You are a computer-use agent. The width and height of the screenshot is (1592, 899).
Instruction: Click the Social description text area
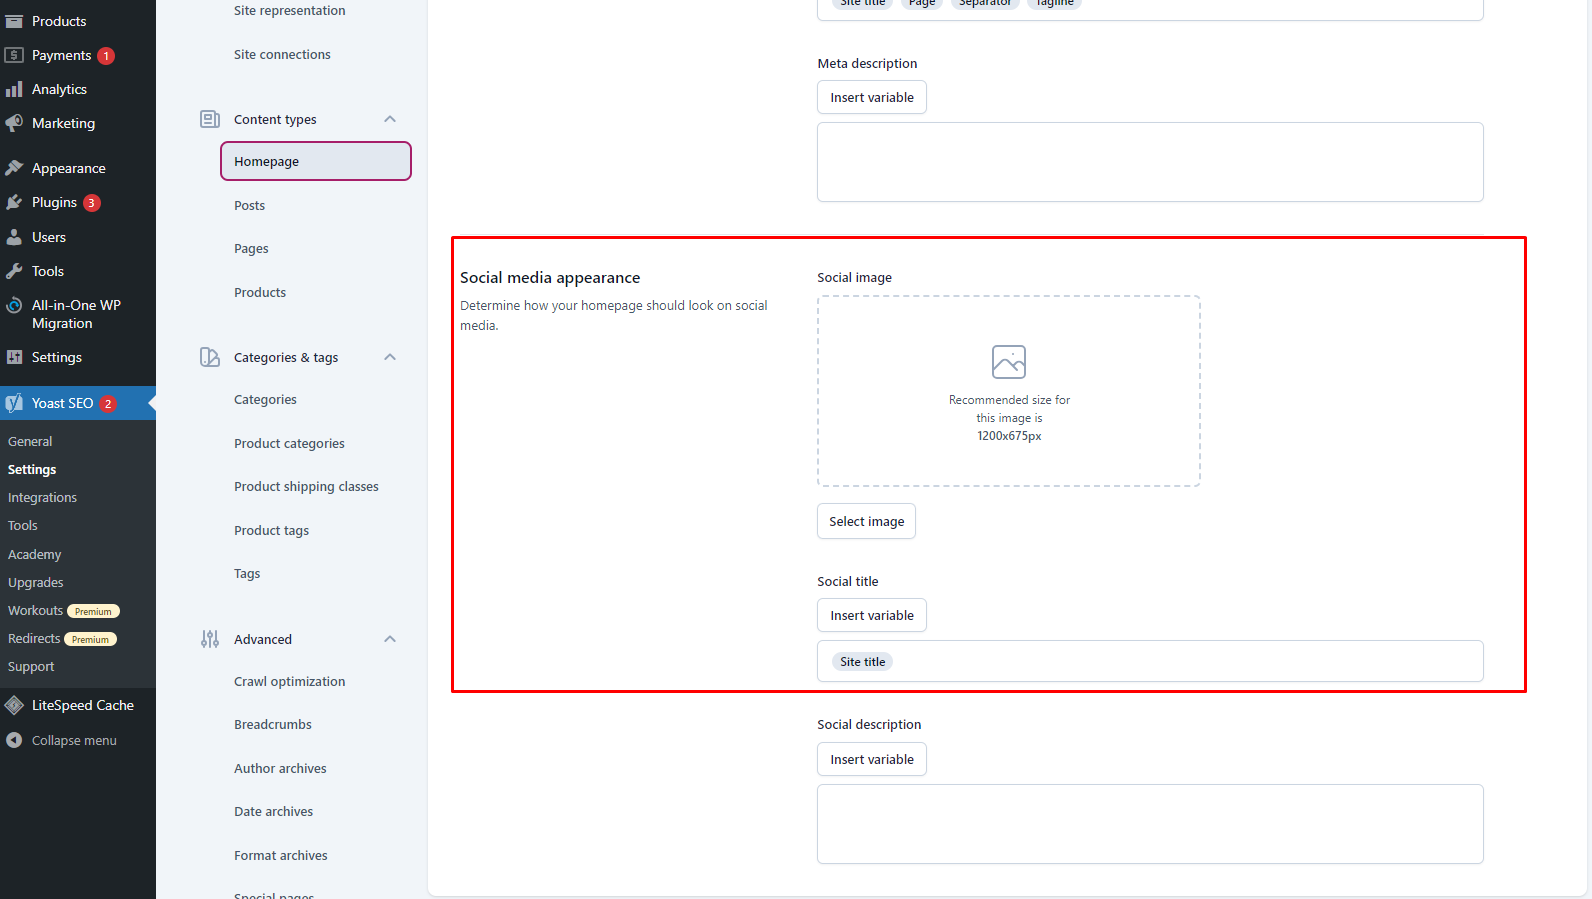pyautogui.click(x=1150, y=824)
